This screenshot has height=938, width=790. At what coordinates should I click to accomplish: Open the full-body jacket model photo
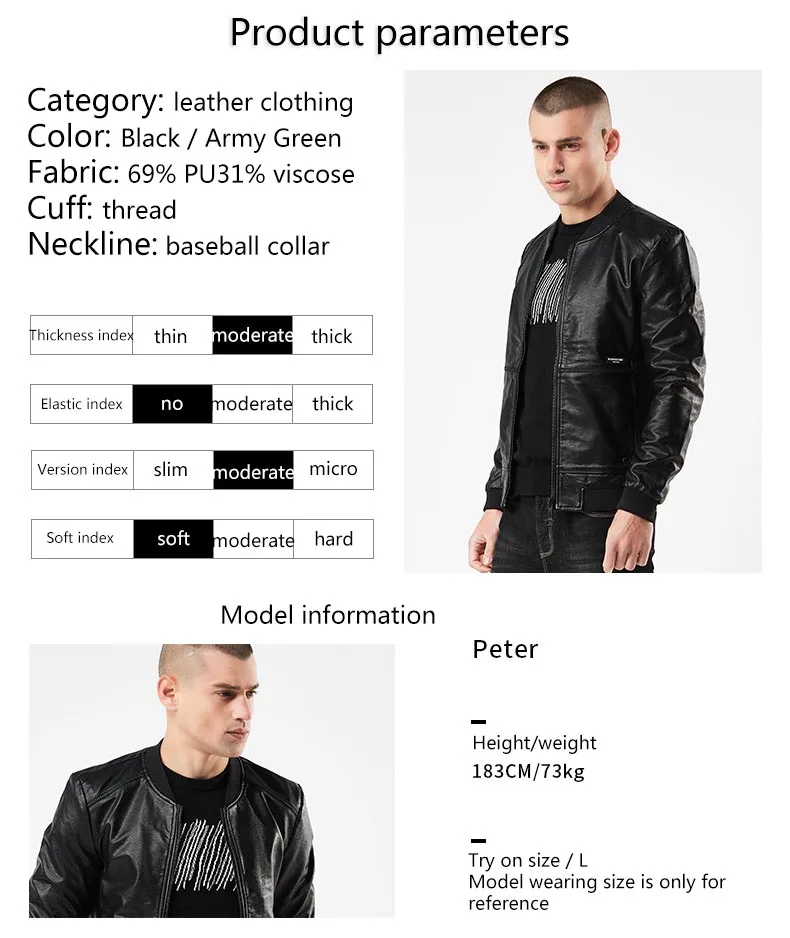(582, 321)
